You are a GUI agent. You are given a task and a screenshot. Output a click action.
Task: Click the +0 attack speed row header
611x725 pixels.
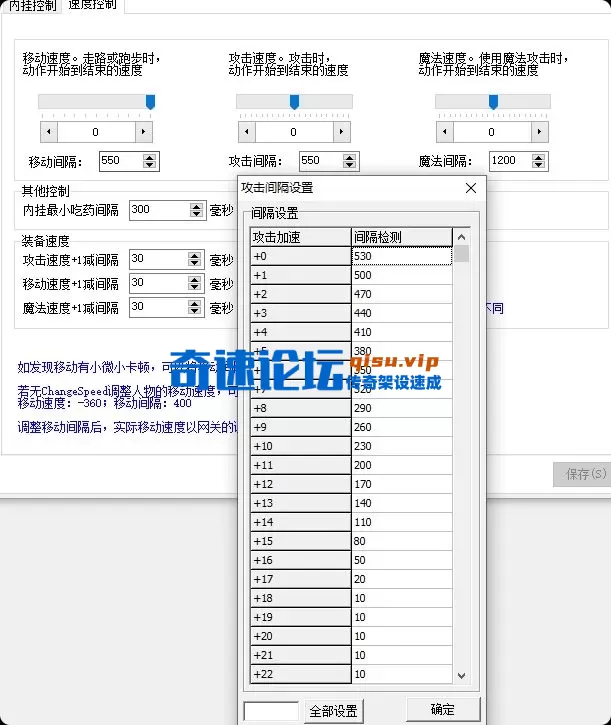click(301, 256)
